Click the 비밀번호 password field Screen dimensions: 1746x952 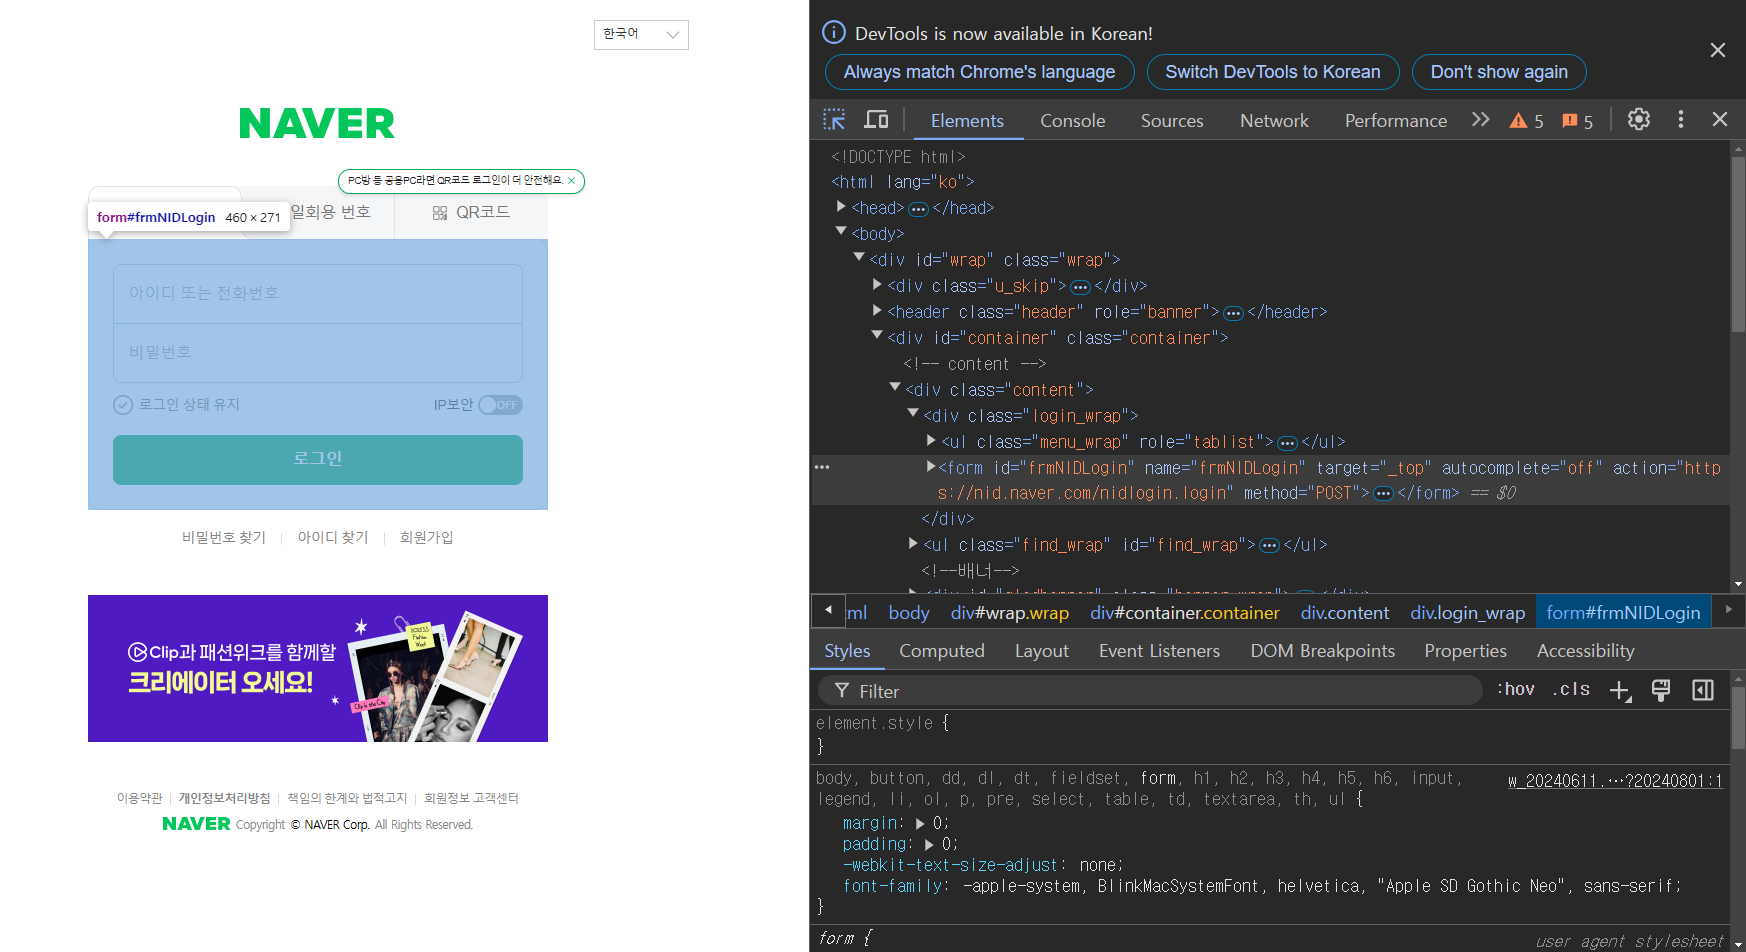click(318, 353)
